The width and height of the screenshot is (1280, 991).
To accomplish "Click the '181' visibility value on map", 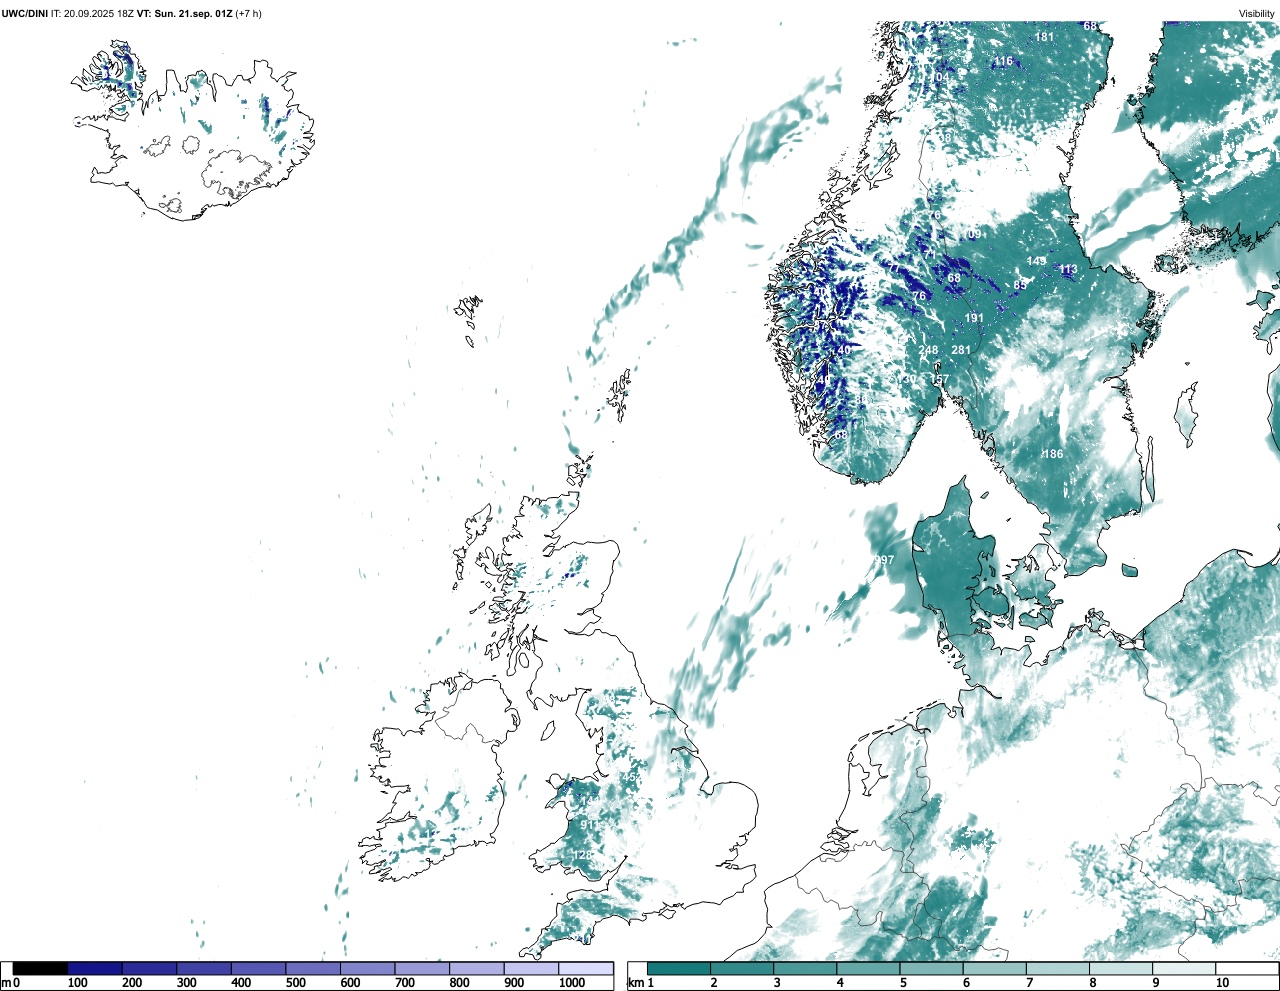I will tap(1044, 37).
